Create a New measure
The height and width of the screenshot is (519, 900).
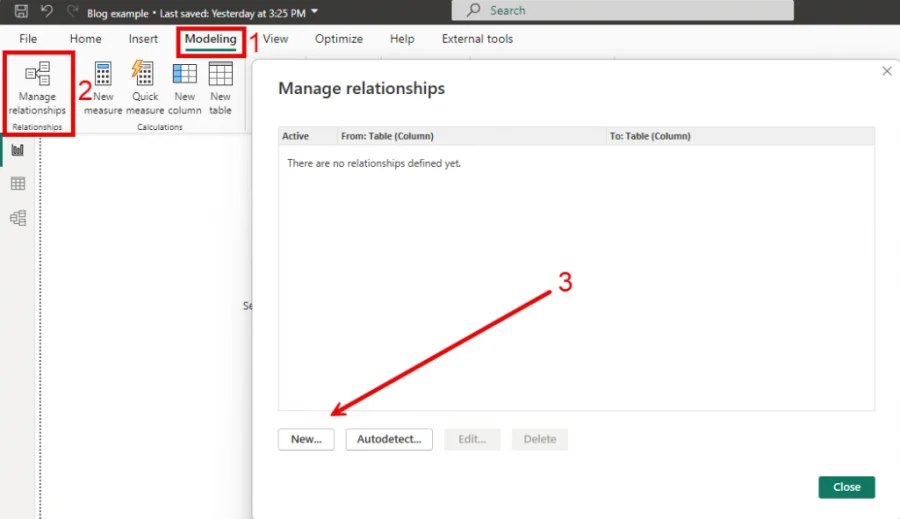pyautogui.click(x=103, y=88)
